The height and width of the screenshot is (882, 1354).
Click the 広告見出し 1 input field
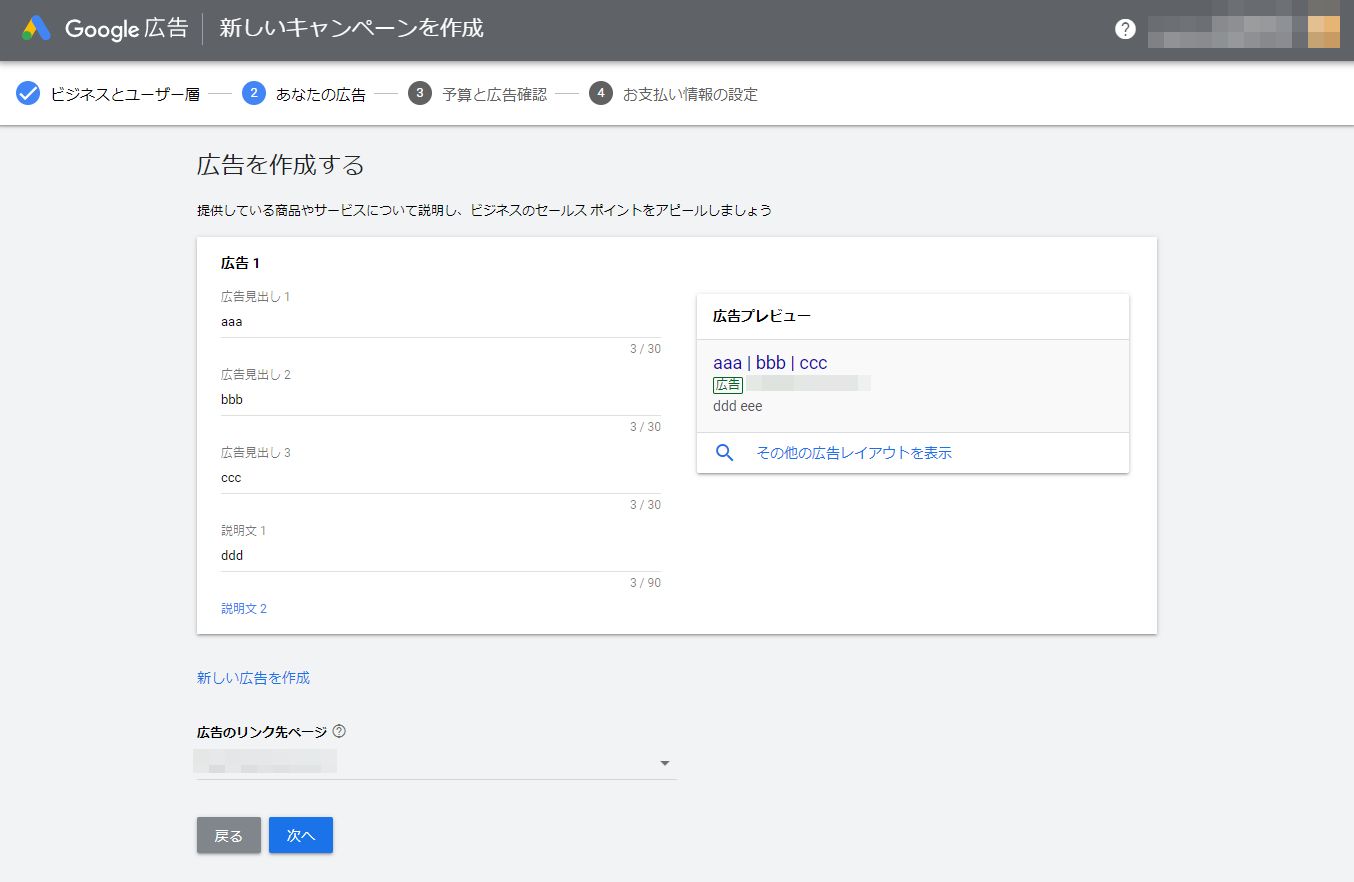pos(440,322)
